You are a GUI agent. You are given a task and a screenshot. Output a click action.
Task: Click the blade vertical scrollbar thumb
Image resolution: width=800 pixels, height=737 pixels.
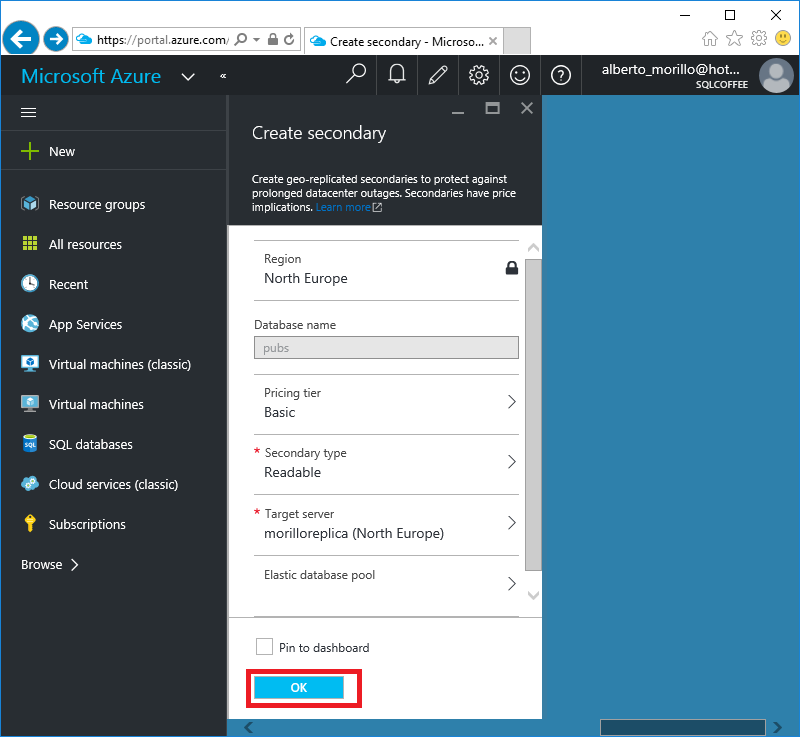pos(533,415)
